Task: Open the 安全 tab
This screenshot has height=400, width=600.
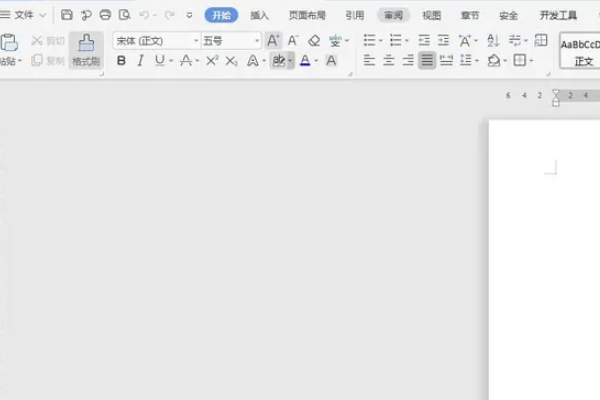Action: 508,15
